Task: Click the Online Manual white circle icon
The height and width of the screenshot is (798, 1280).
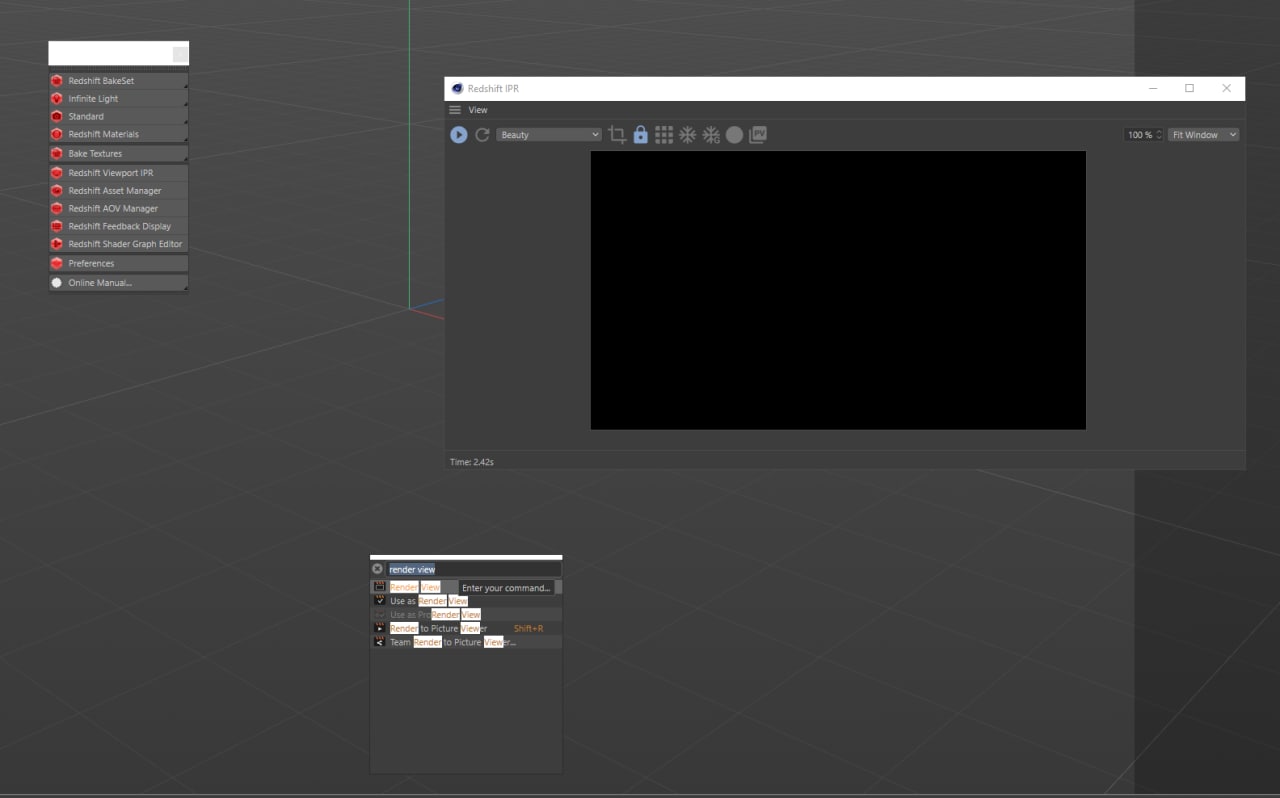Action: (57, 283)
